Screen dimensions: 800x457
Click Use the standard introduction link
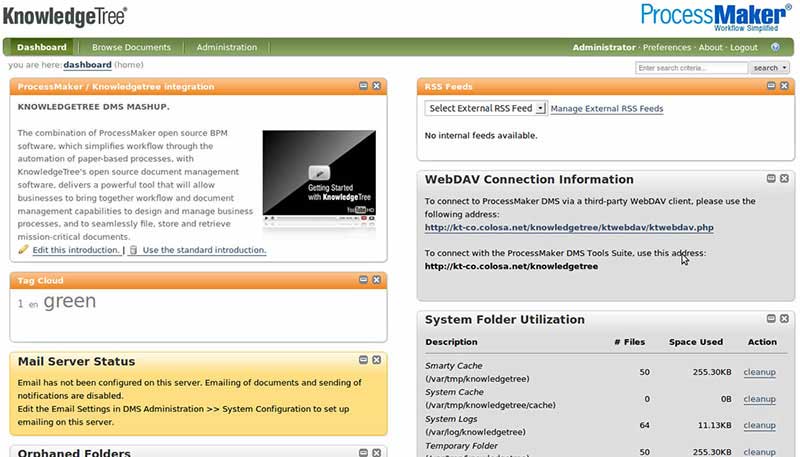point(204,250)
